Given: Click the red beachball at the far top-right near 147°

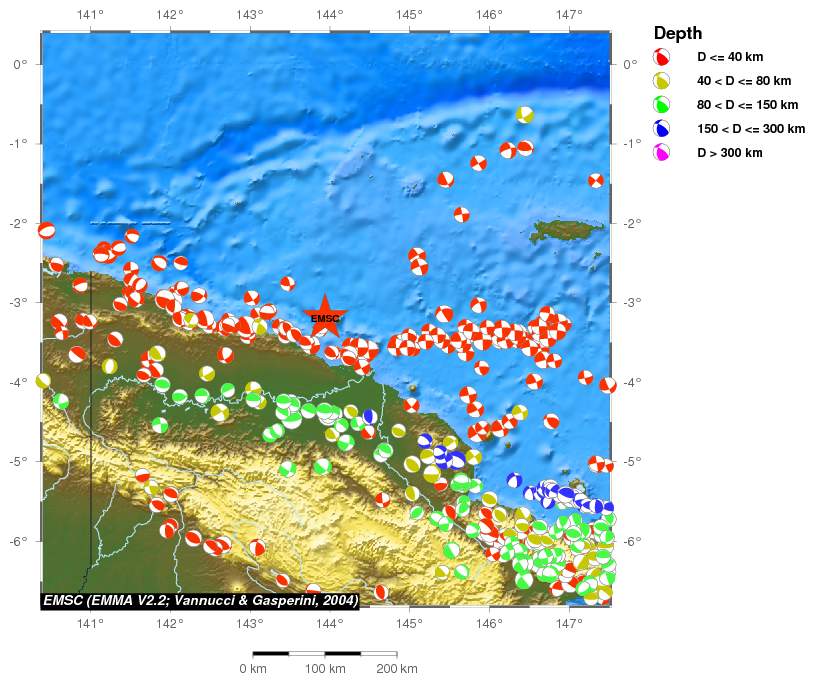Looking at the screenshot, I should pos(596,180).
